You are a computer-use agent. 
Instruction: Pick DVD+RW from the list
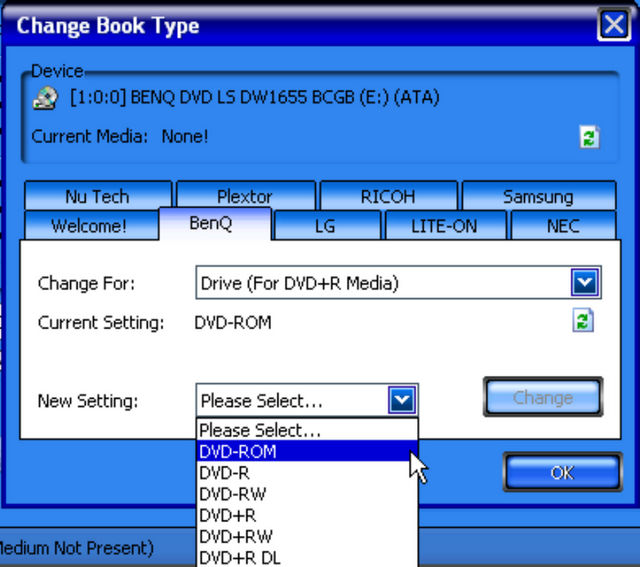307,536
